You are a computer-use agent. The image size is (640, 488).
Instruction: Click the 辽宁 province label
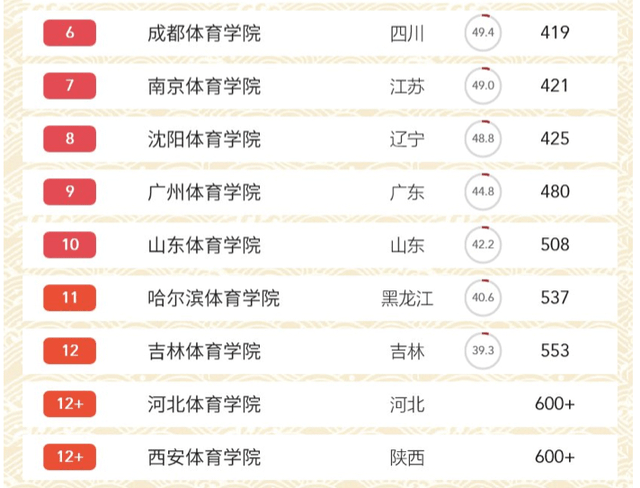(407, 139)
